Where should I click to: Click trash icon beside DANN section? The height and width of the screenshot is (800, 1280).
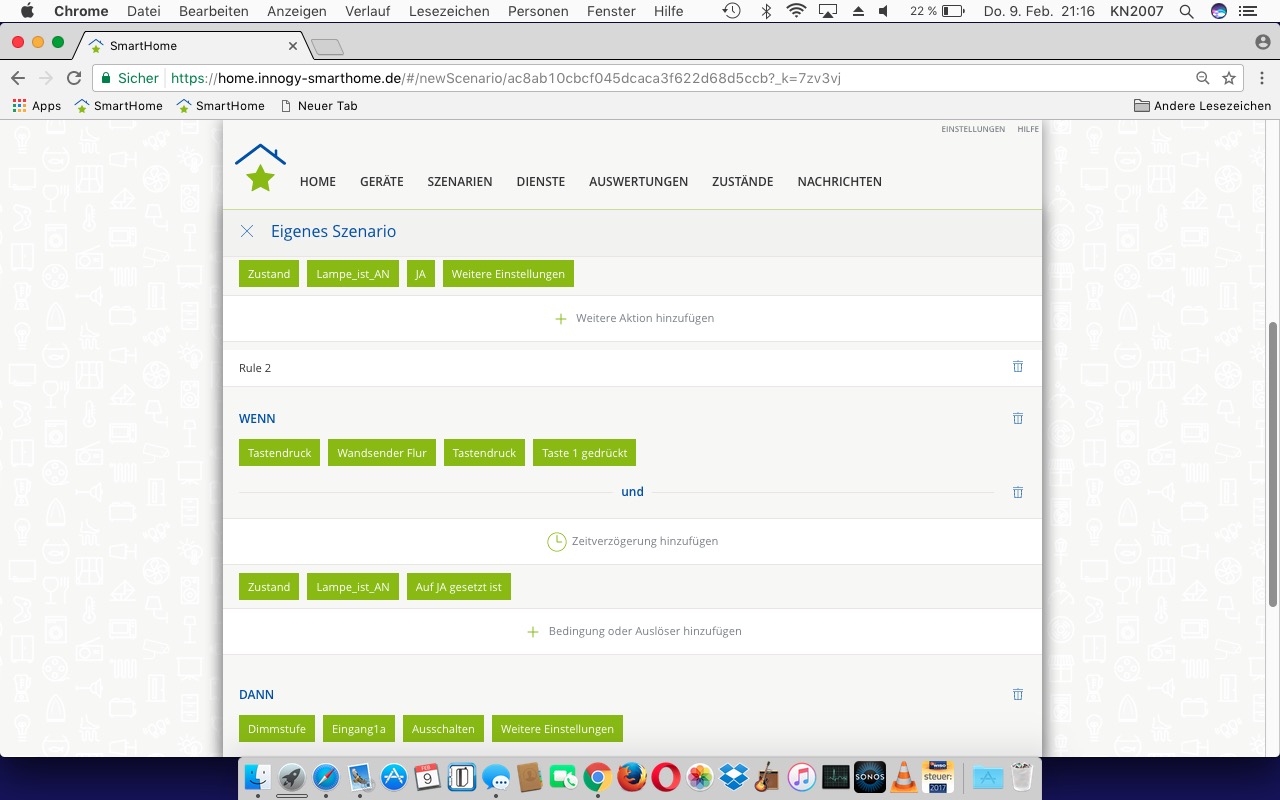[1018, 694]
